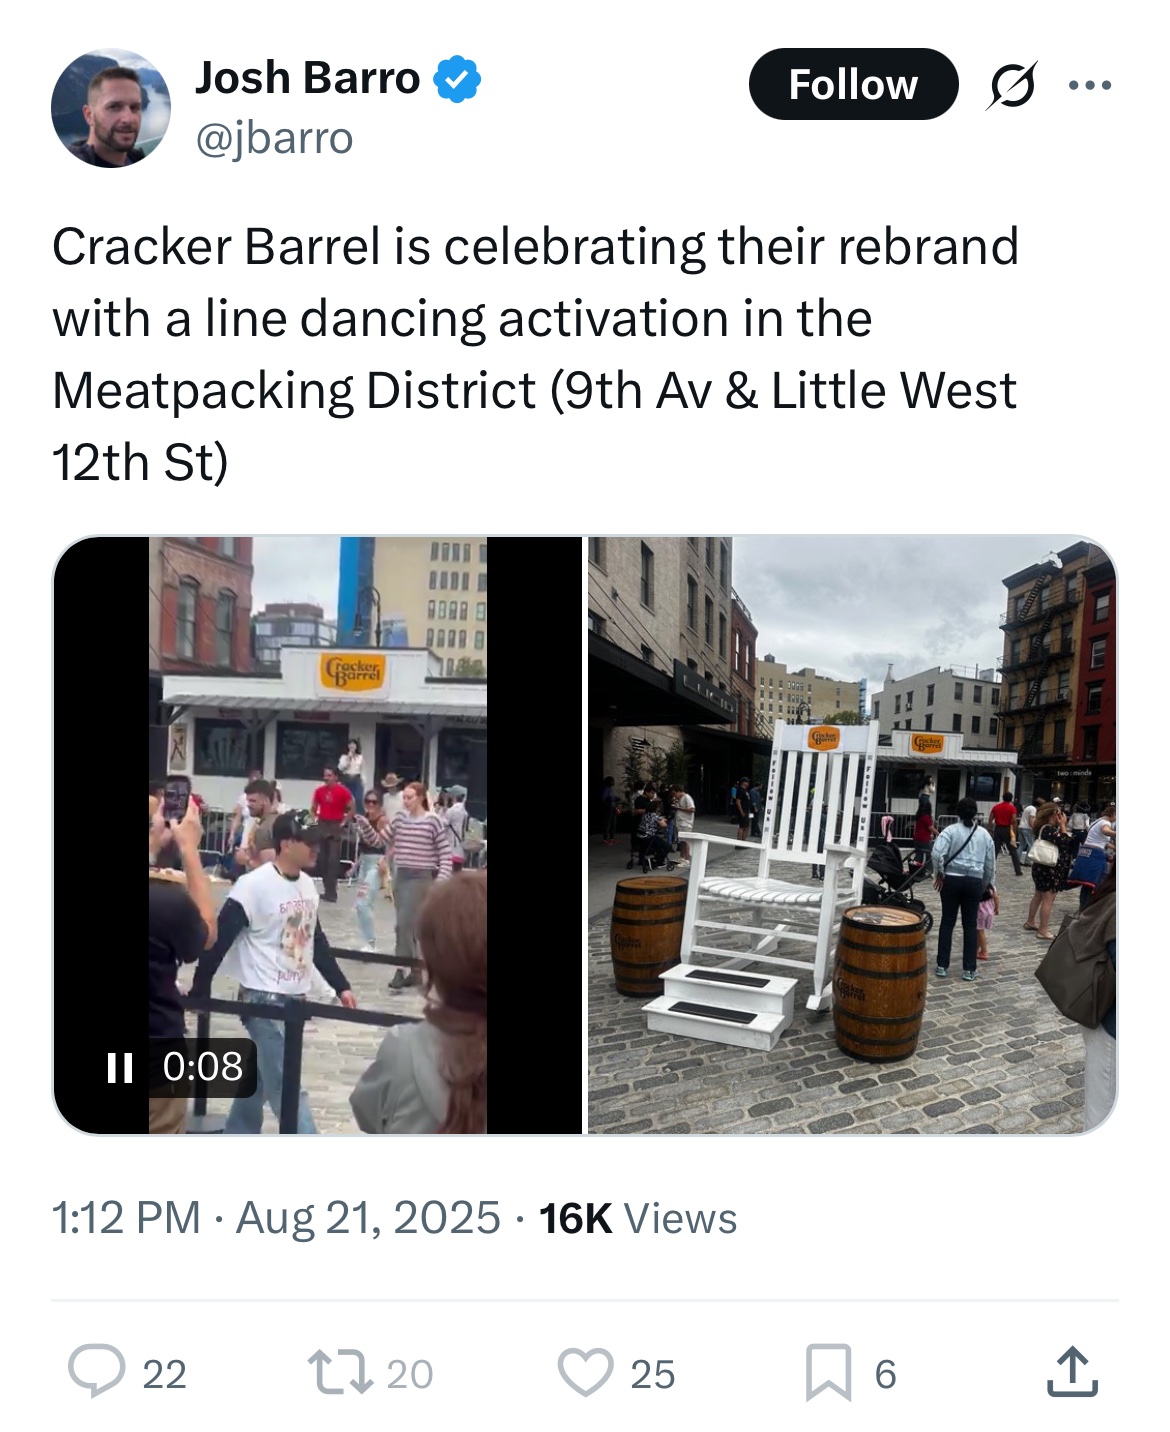View the 16K Views analytics
Screen dimensions: 1170x1432
click(x=638, y=1218)
